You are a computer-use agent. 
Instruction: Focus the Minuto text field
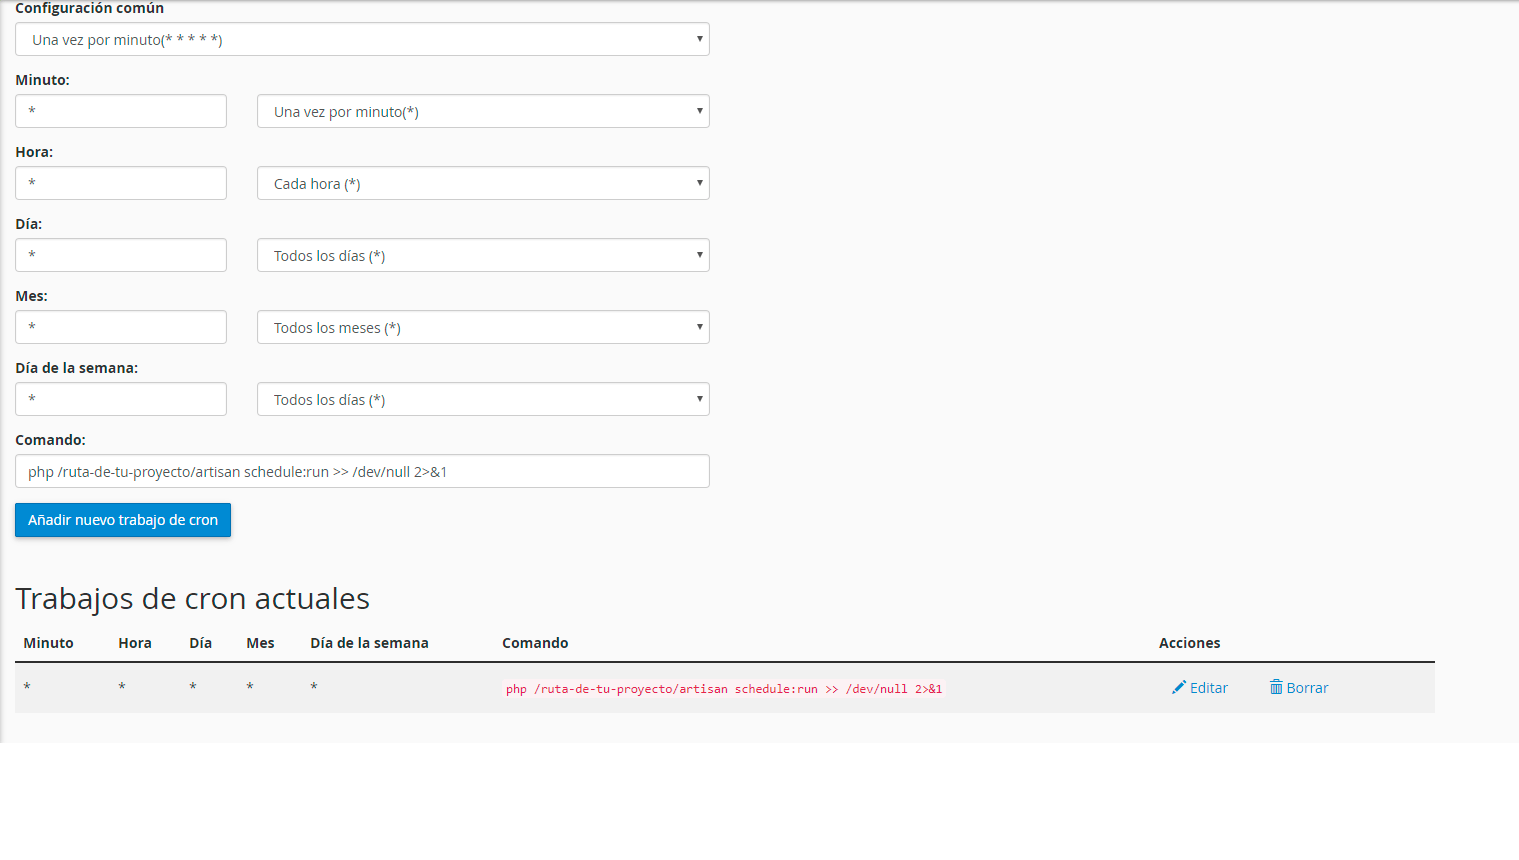[121, 111]
